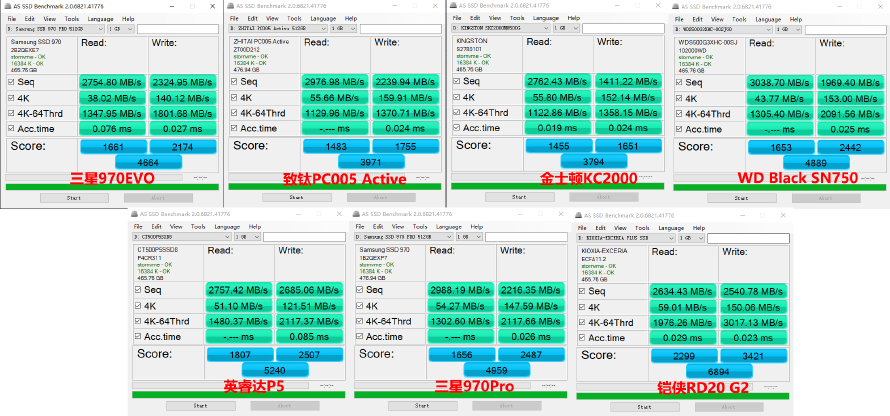The width and height of the screenshot is (890, 416).
Task: Click the empty text field in the Samsung 2B2QEXE7 window
Action: 177,29
